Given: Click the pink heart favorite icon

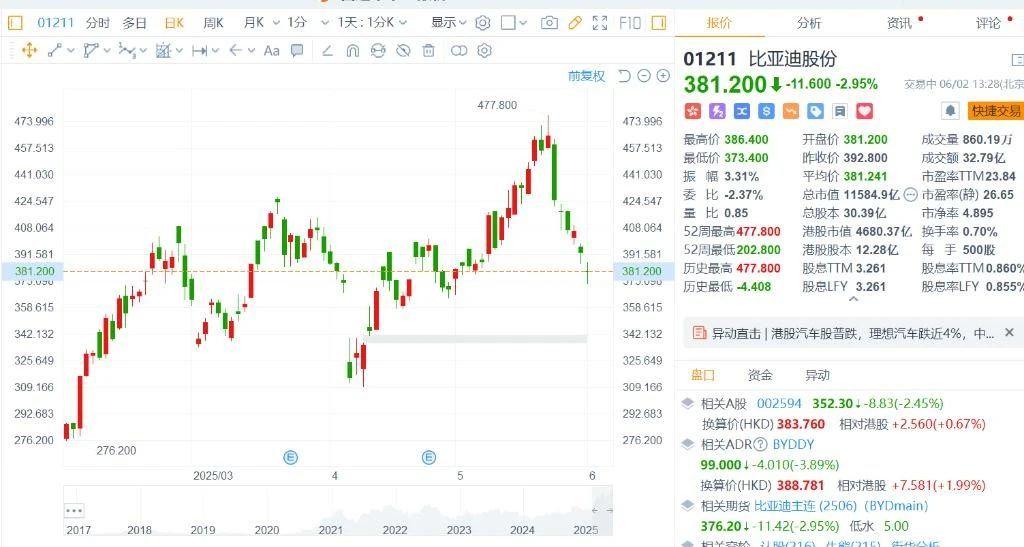Looking at the screenshot, I should pos(865,111).
